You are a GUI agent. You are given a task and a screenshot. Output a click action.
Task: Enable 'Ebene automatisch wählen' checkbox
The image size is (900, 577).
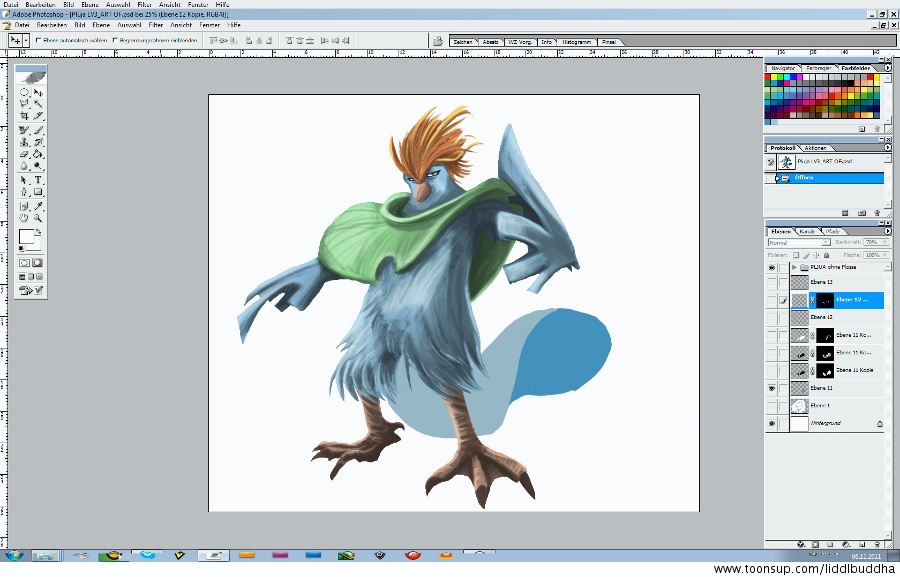click(38, 41)
